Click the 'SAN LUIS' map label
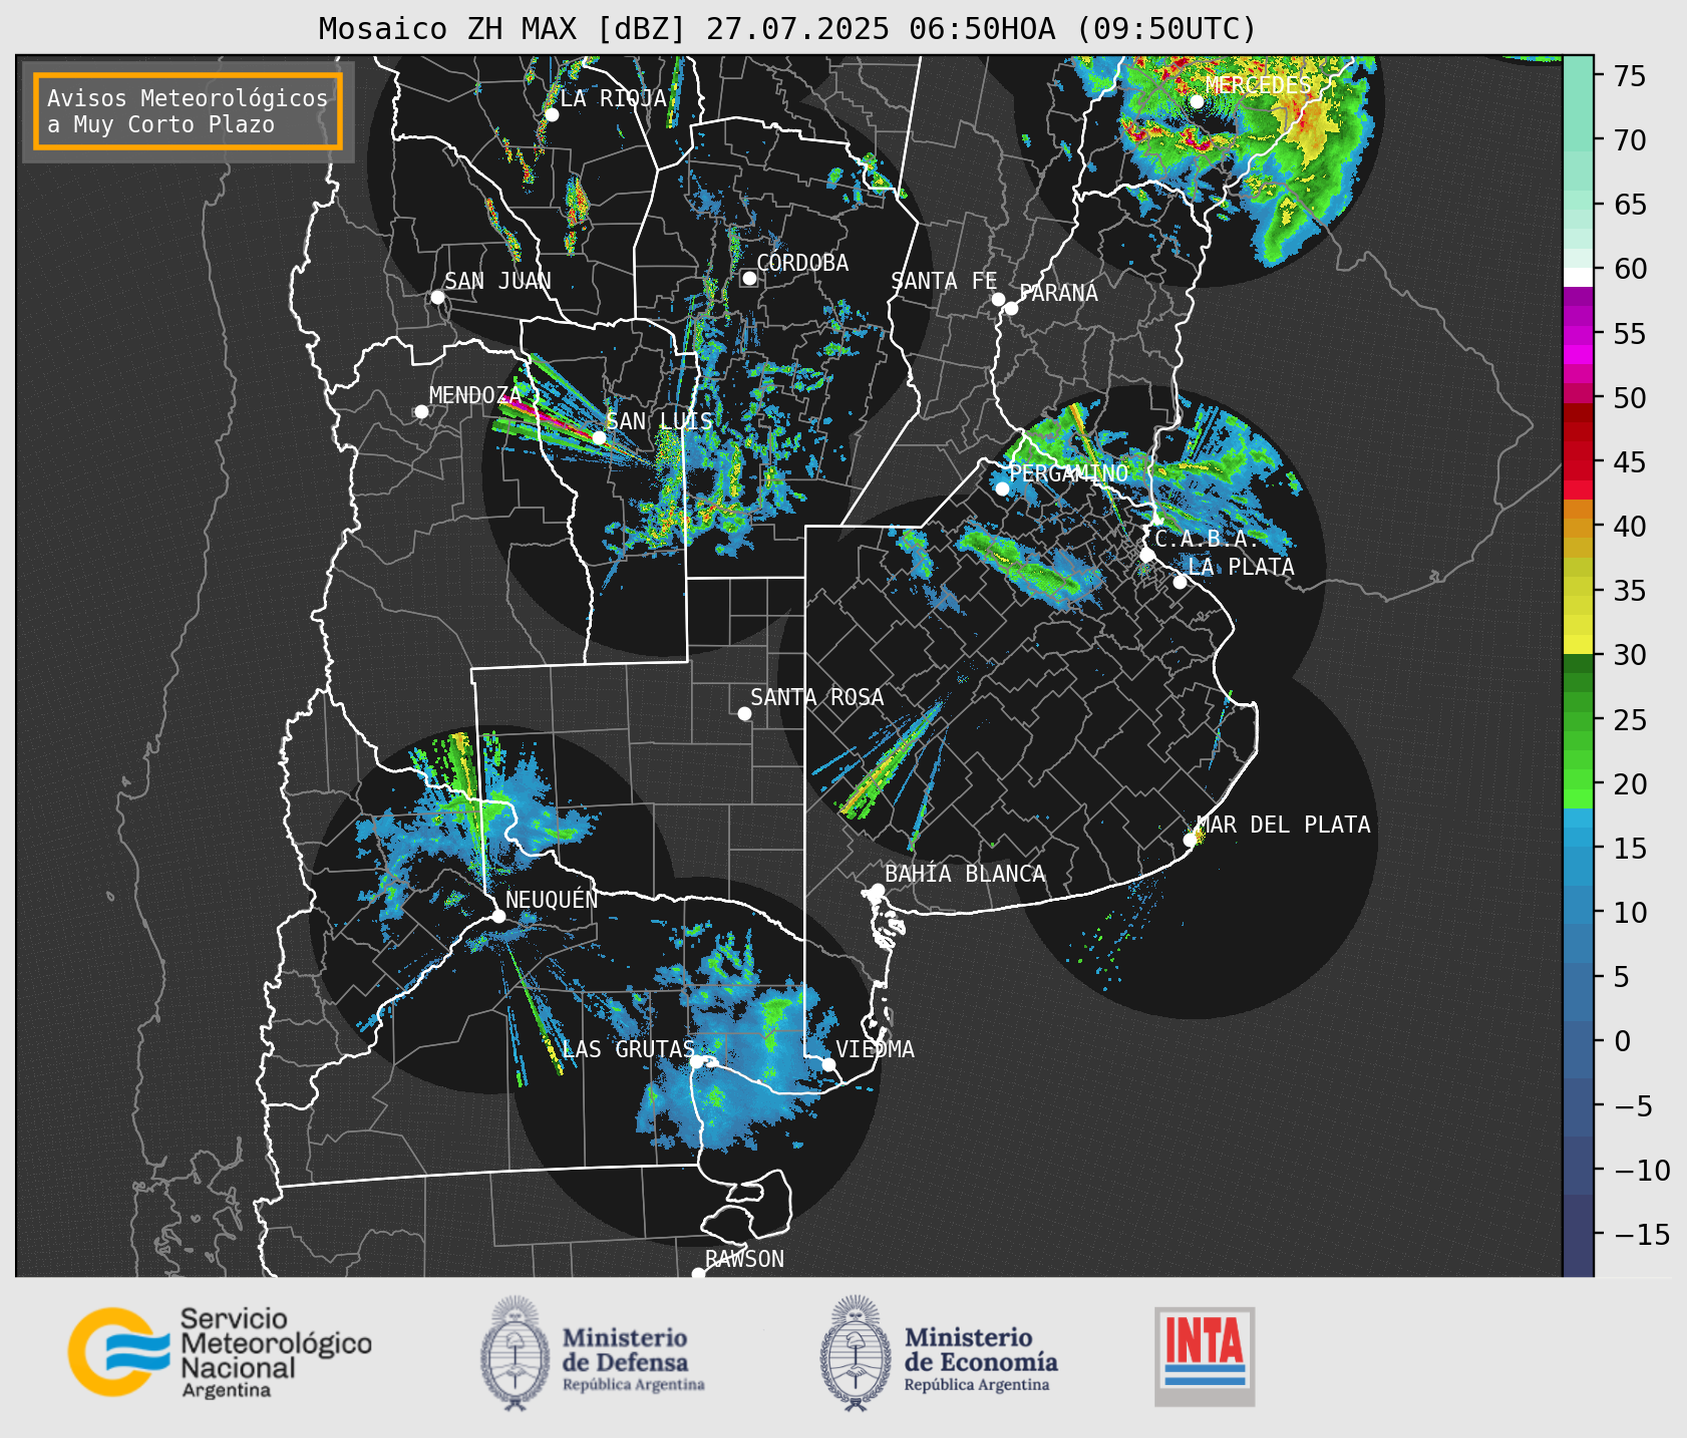1687x1438 pixels. point(660,421)
